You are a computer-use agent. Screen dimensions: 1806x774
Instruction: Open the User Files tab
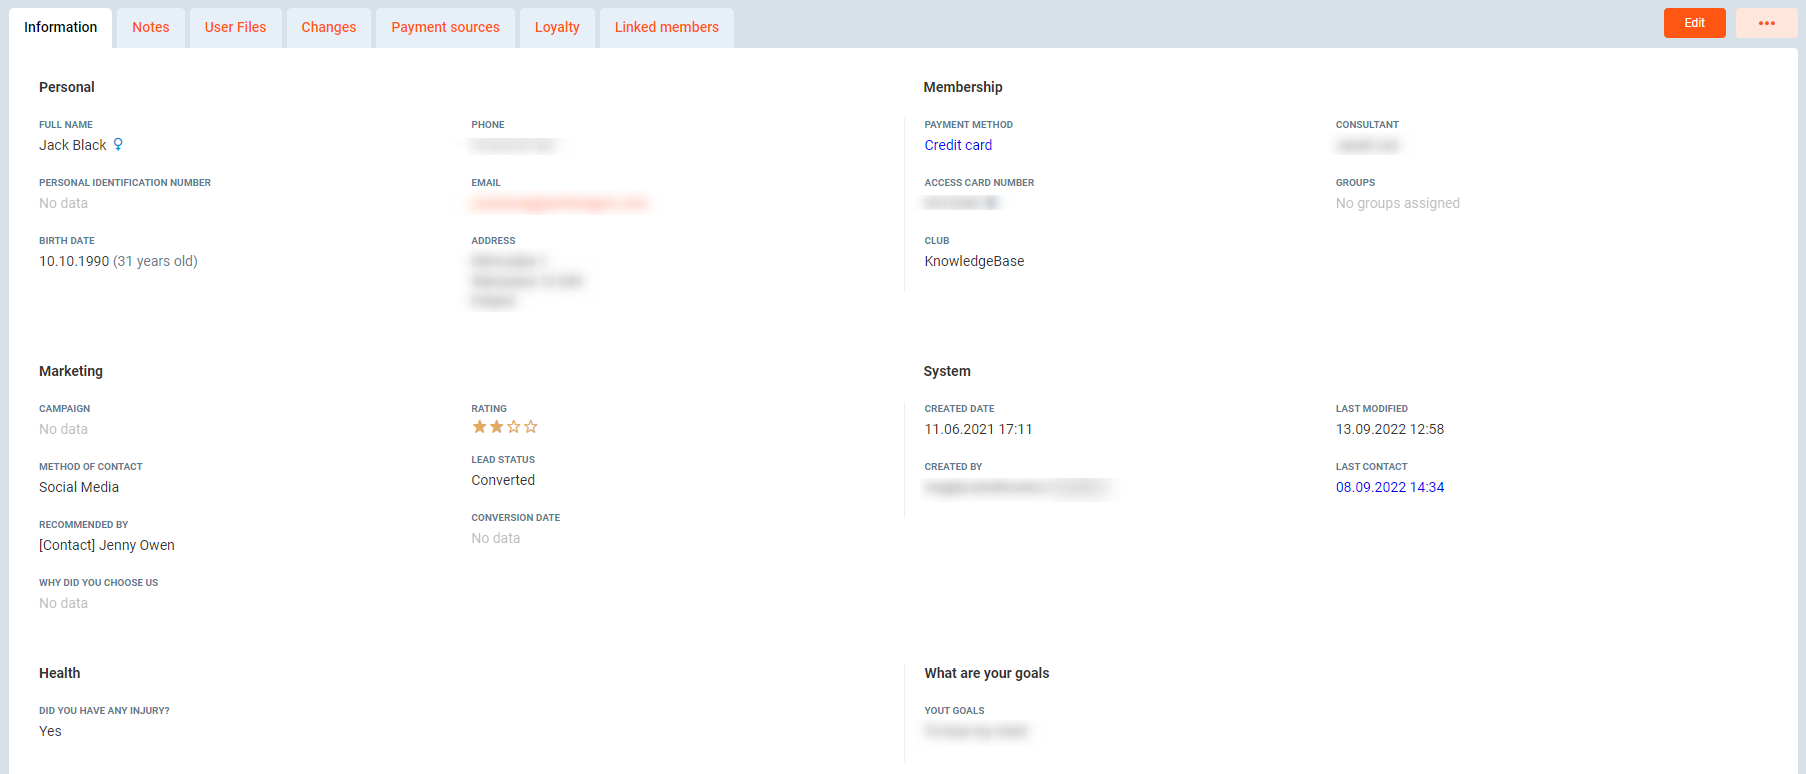click(235, 27)
